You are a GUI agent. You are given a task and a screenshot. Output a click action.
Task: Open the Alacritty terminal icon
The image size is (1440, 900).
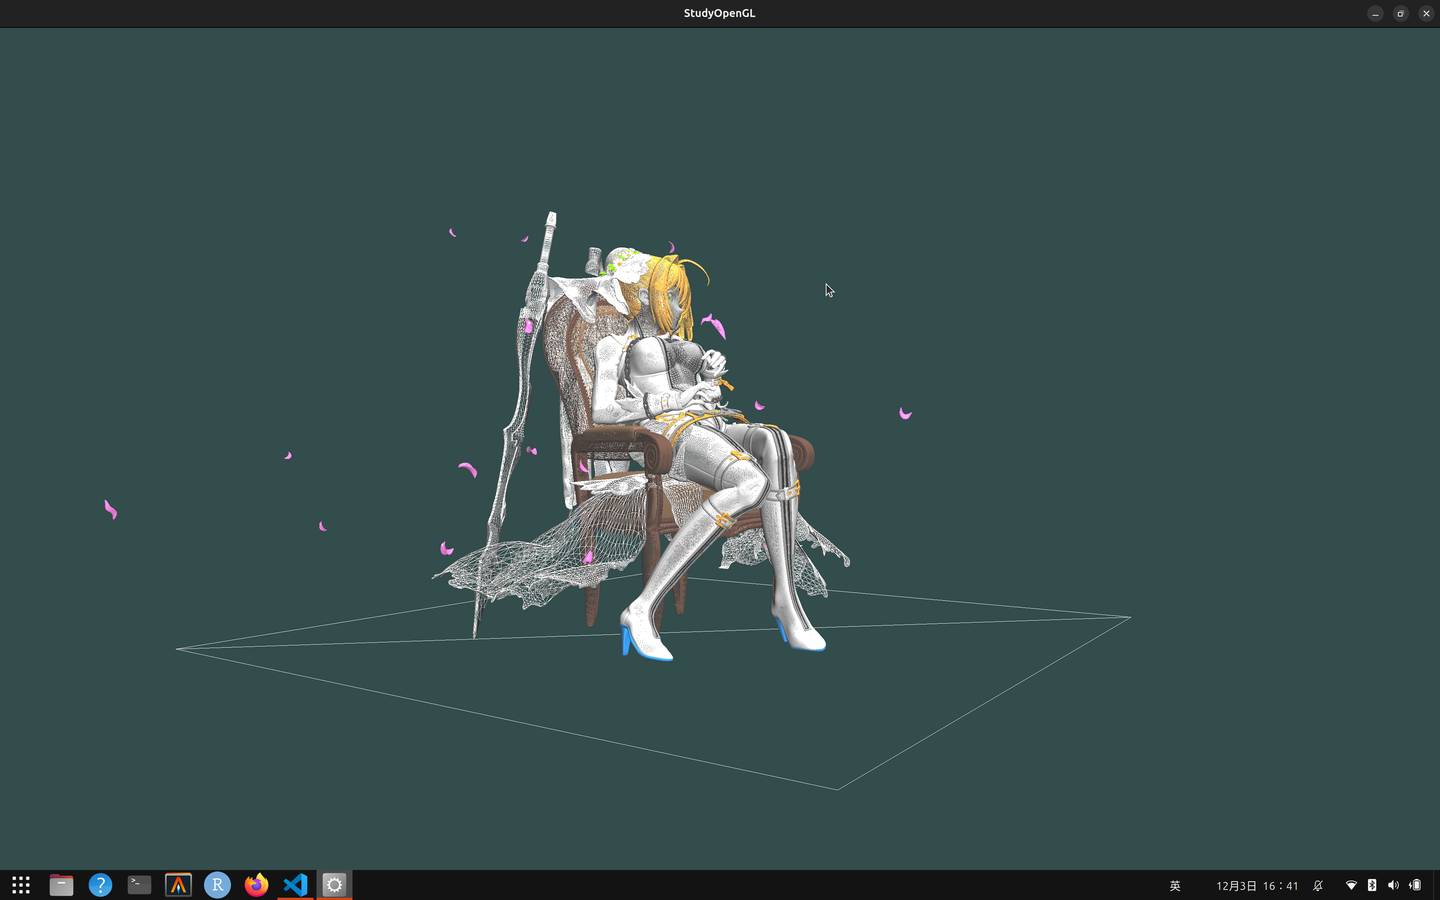click(178, 885)
